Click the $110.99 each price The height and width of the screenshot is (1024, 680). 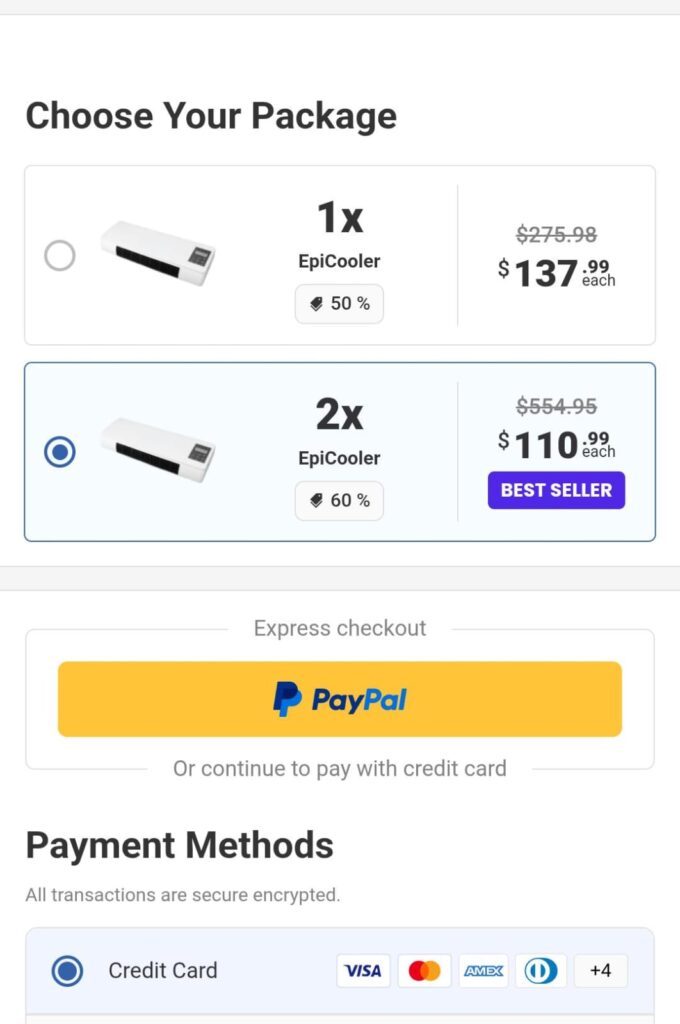[556, 444]
